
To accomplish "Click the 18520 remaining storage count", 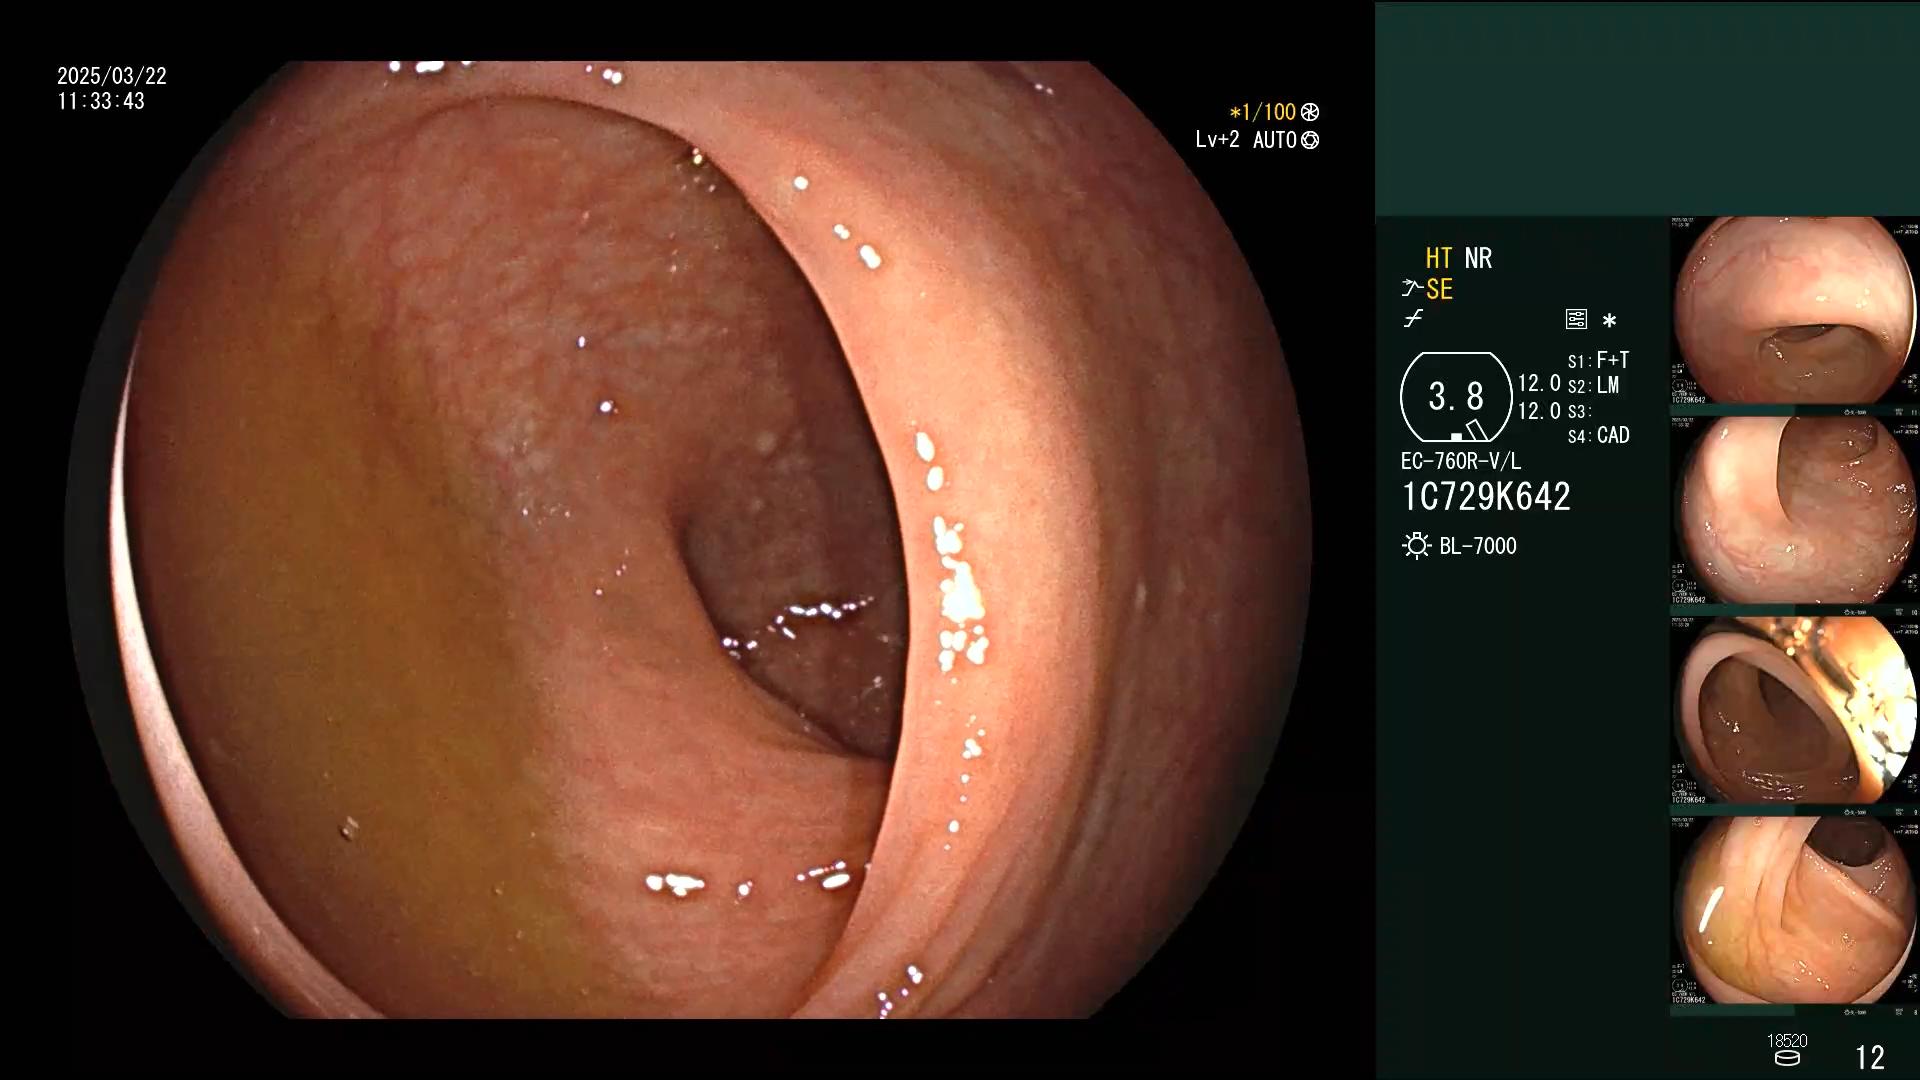I will 1787,1041.
